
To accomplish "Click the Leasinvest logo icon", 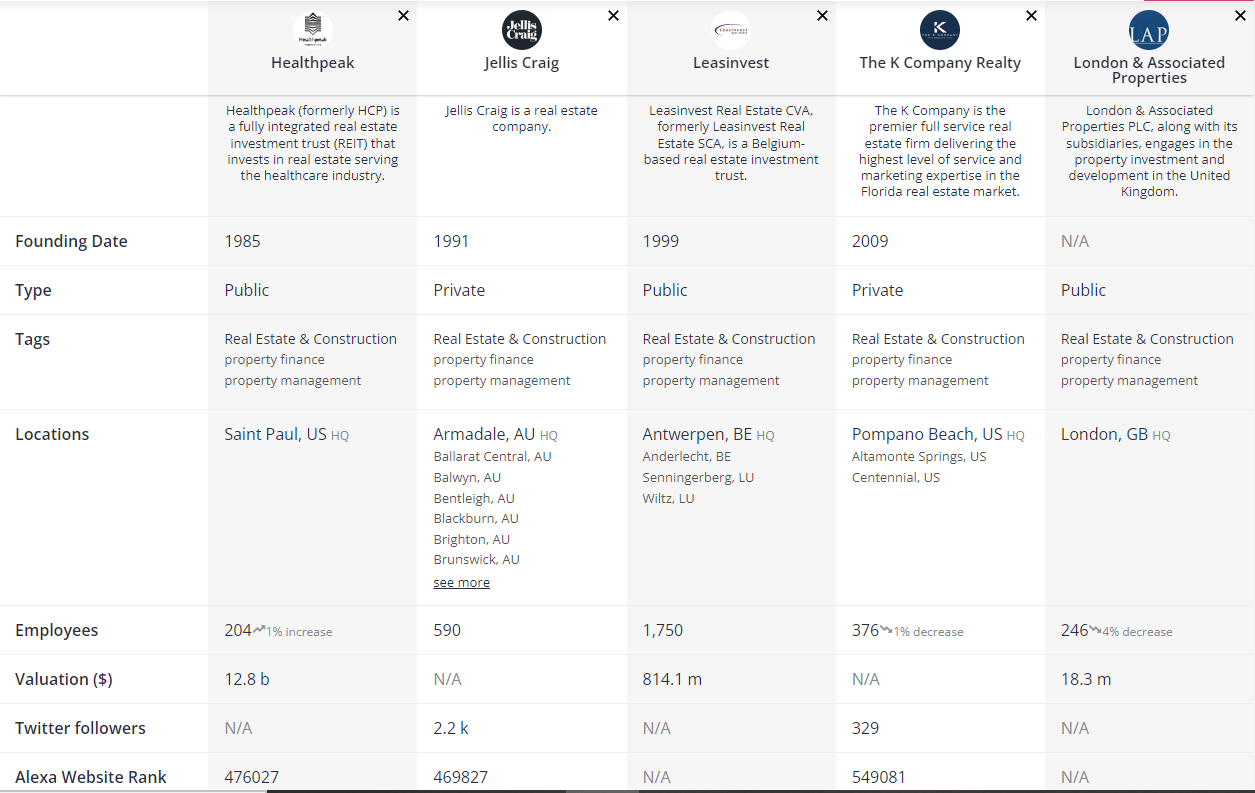I will [x=731, y=30].
